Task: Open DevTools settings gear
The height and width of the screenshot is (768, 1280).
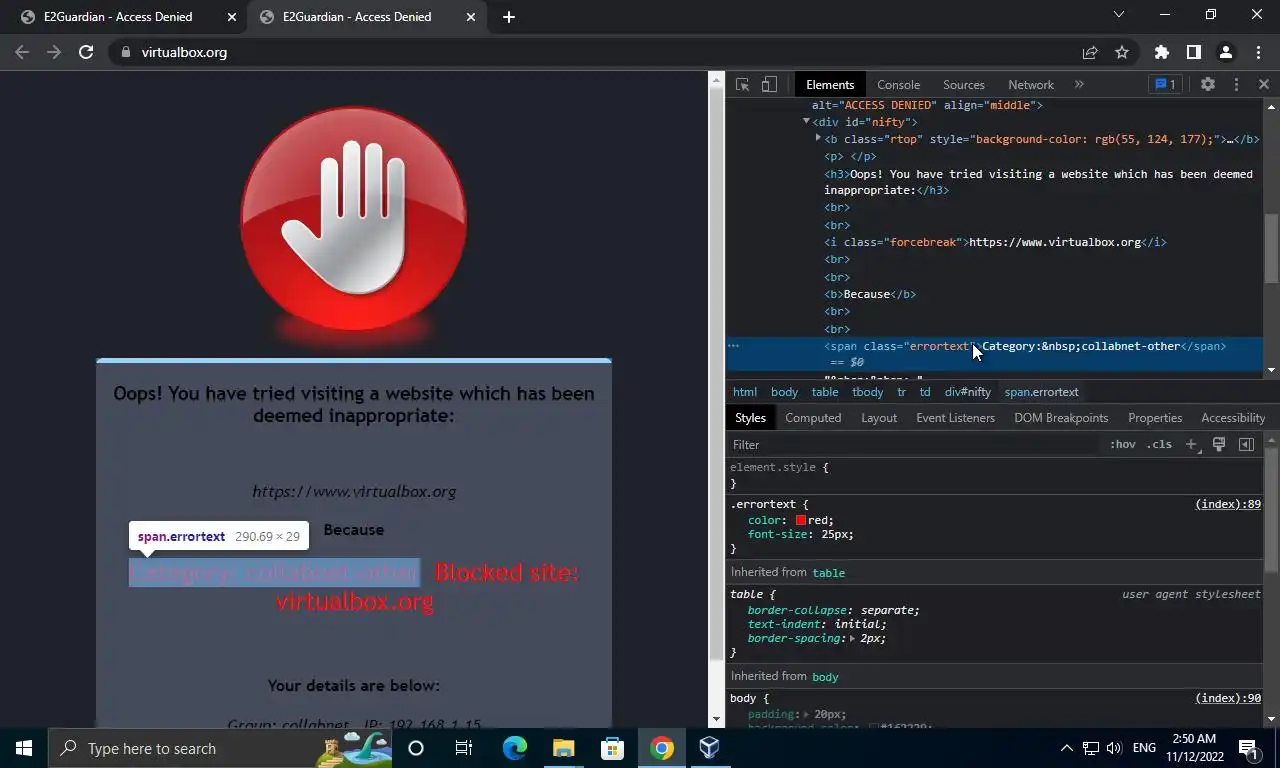Action: (x=1208, y=85)
